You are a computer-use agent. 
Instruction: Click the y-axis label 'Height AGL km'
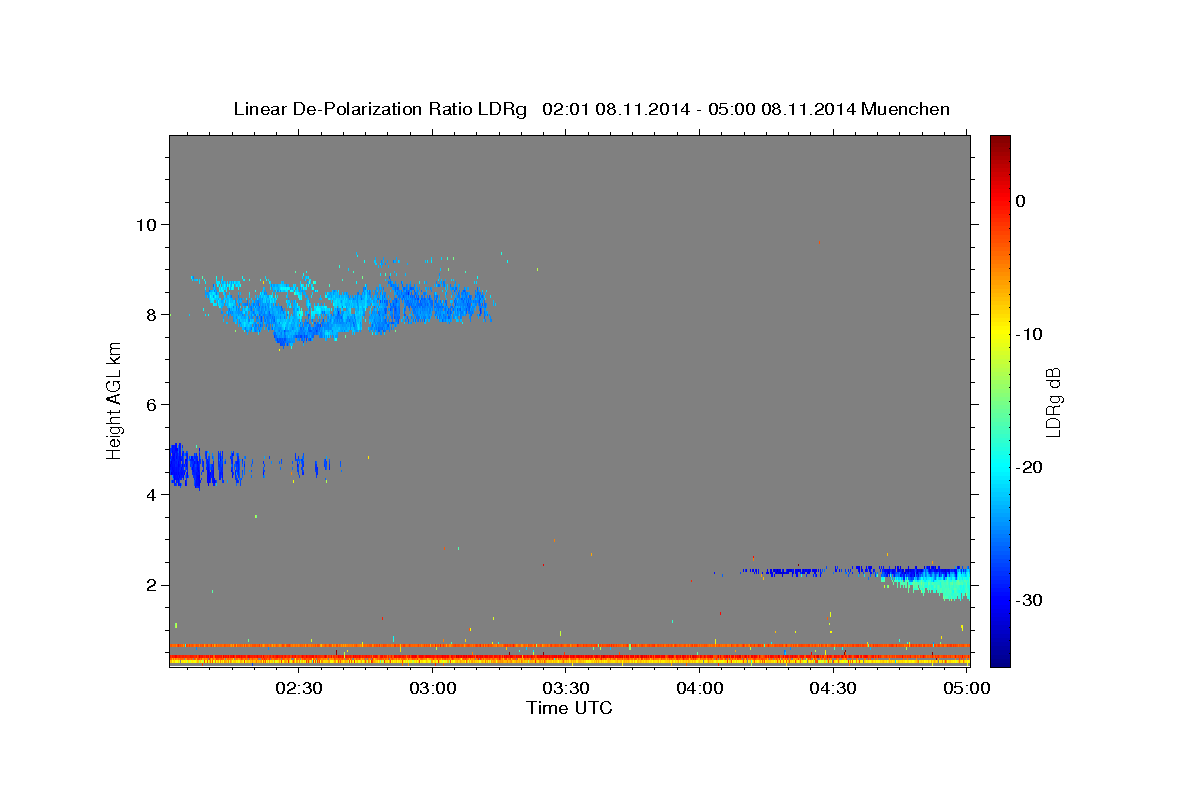pyautogui.click(x=115, y=401)
